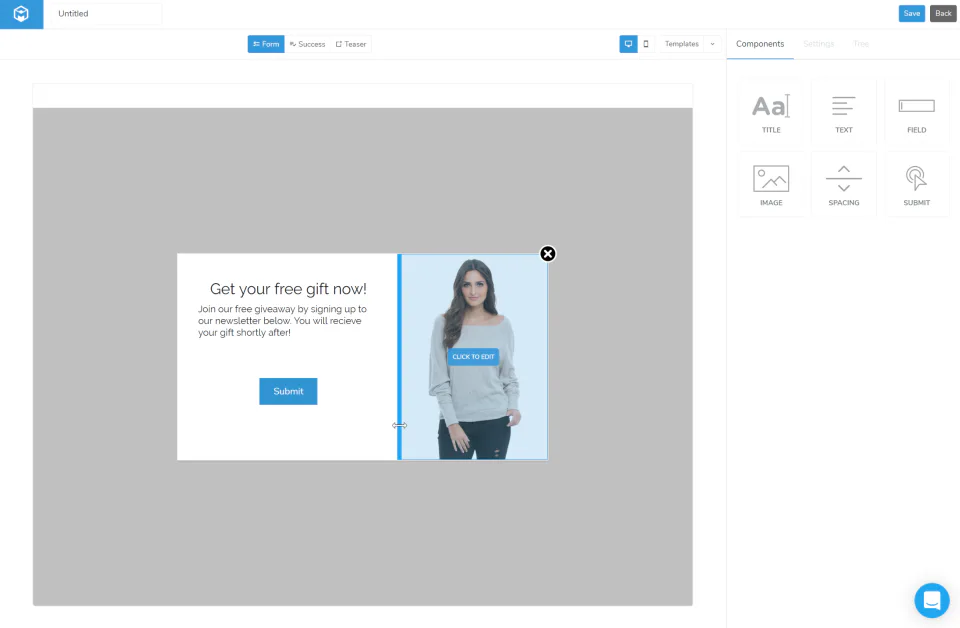This screenshot has width=960, height=628.
Task: Switch to the Form view
Action: (x=266, y=44)
